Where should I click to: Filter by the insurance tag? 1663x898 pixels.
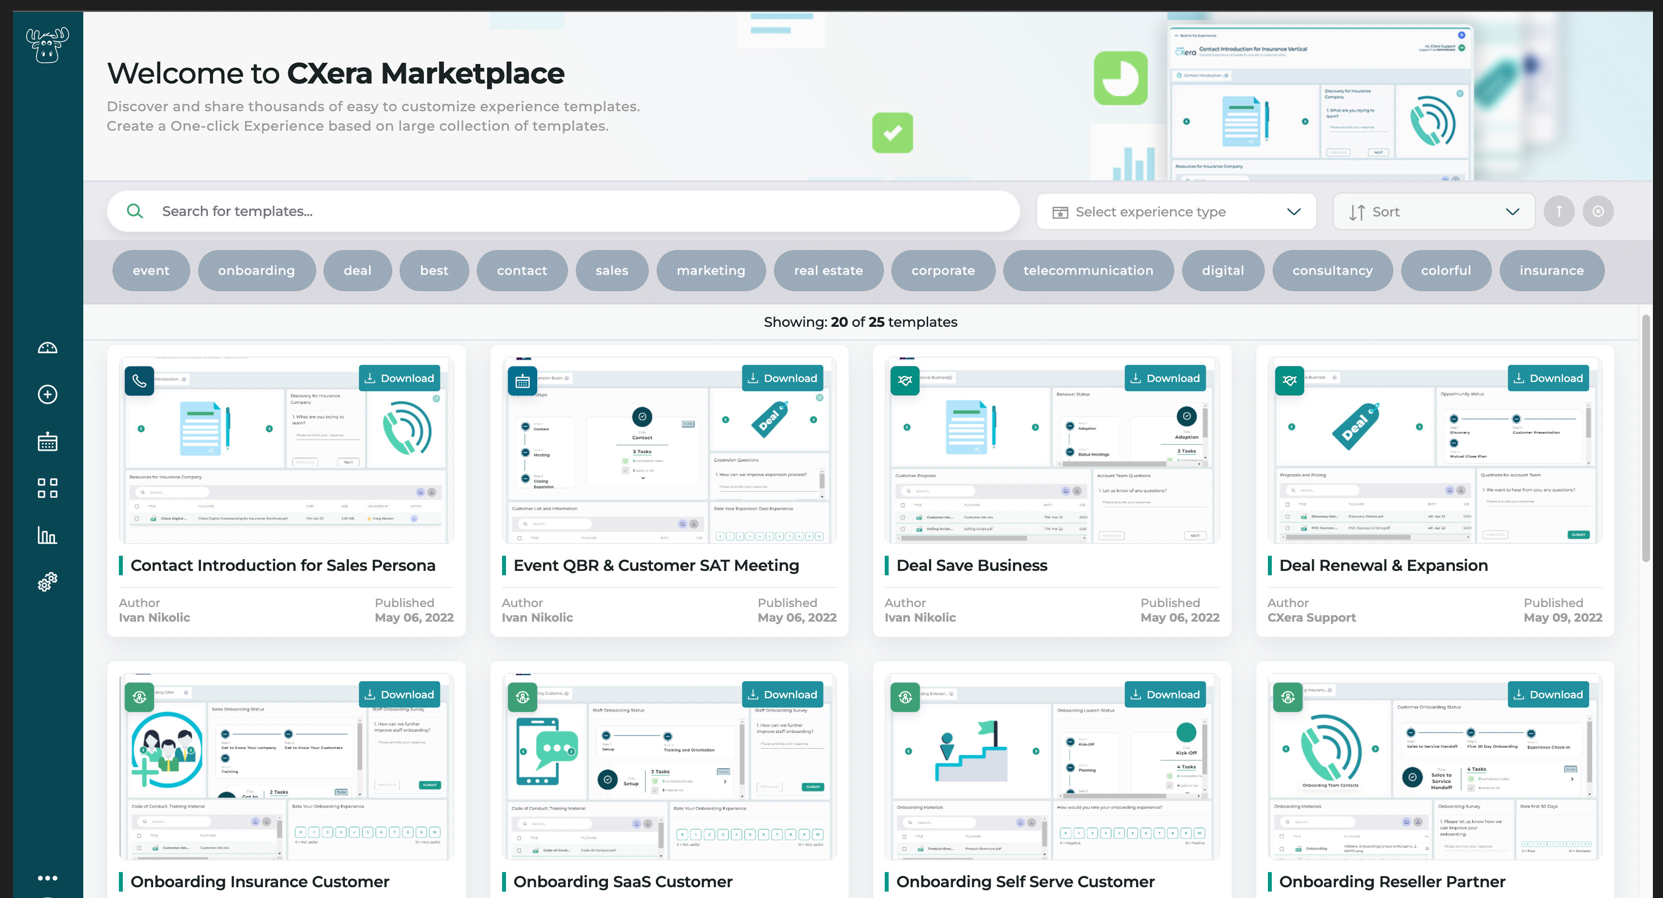point(1552,271)
